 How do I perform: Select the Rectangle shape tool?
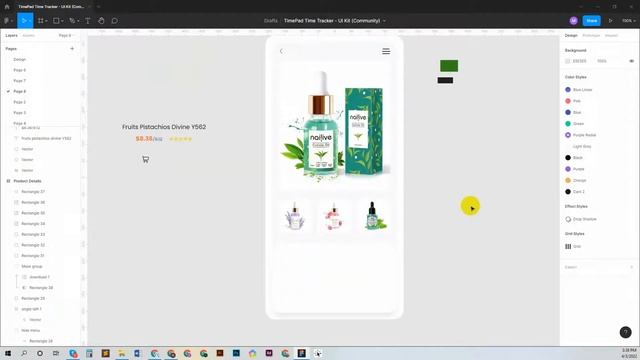pyautogui.click(x=56, y=20)
